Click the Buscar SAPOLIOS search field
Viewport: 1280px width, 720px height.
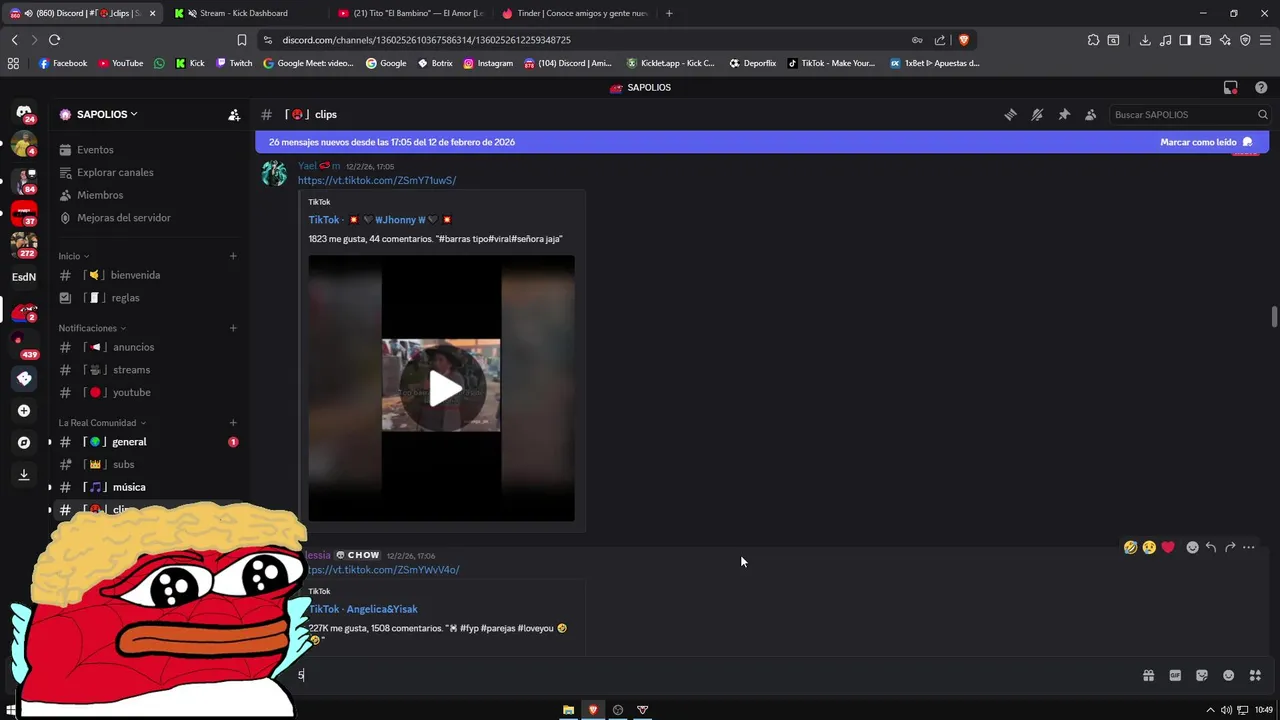[1188, 115]
